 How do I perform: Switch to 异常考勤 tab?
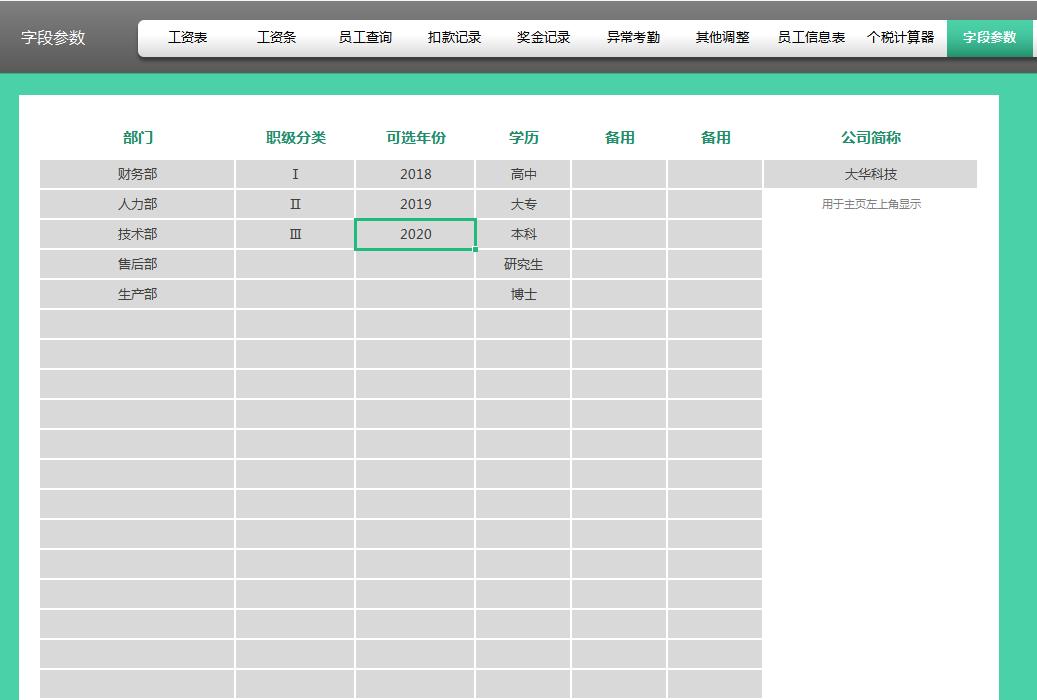pyautogui.click(x=632, y=37)
